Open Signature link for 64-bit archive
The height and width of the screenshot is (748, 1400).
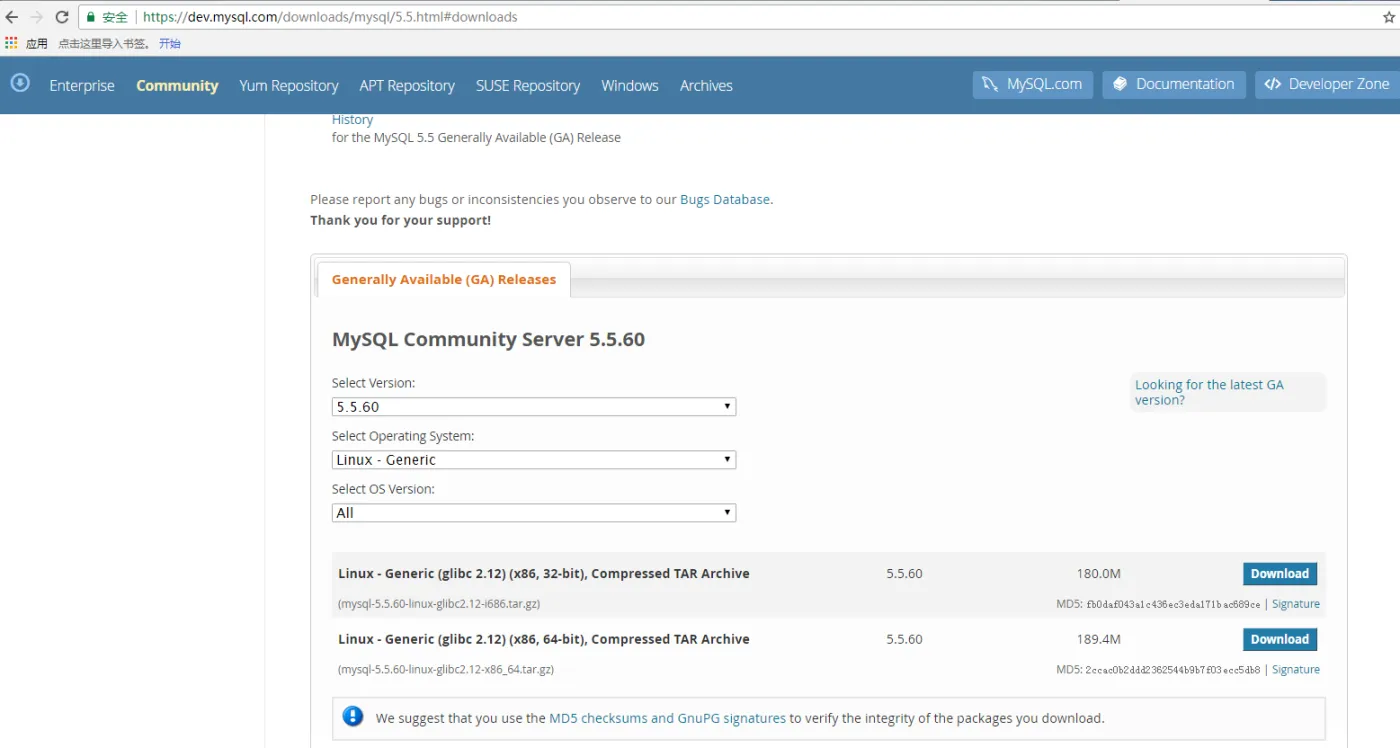(1296, 670)
